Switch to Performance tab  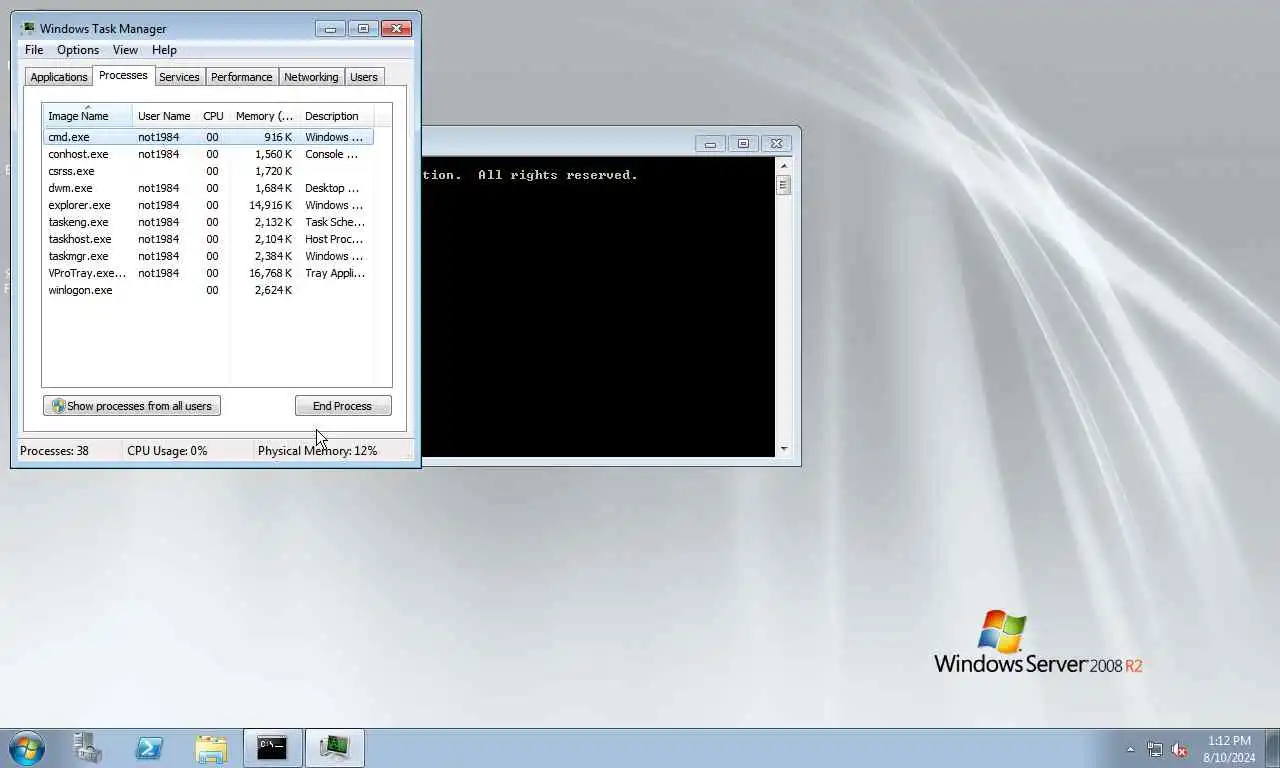click(241, 77)
